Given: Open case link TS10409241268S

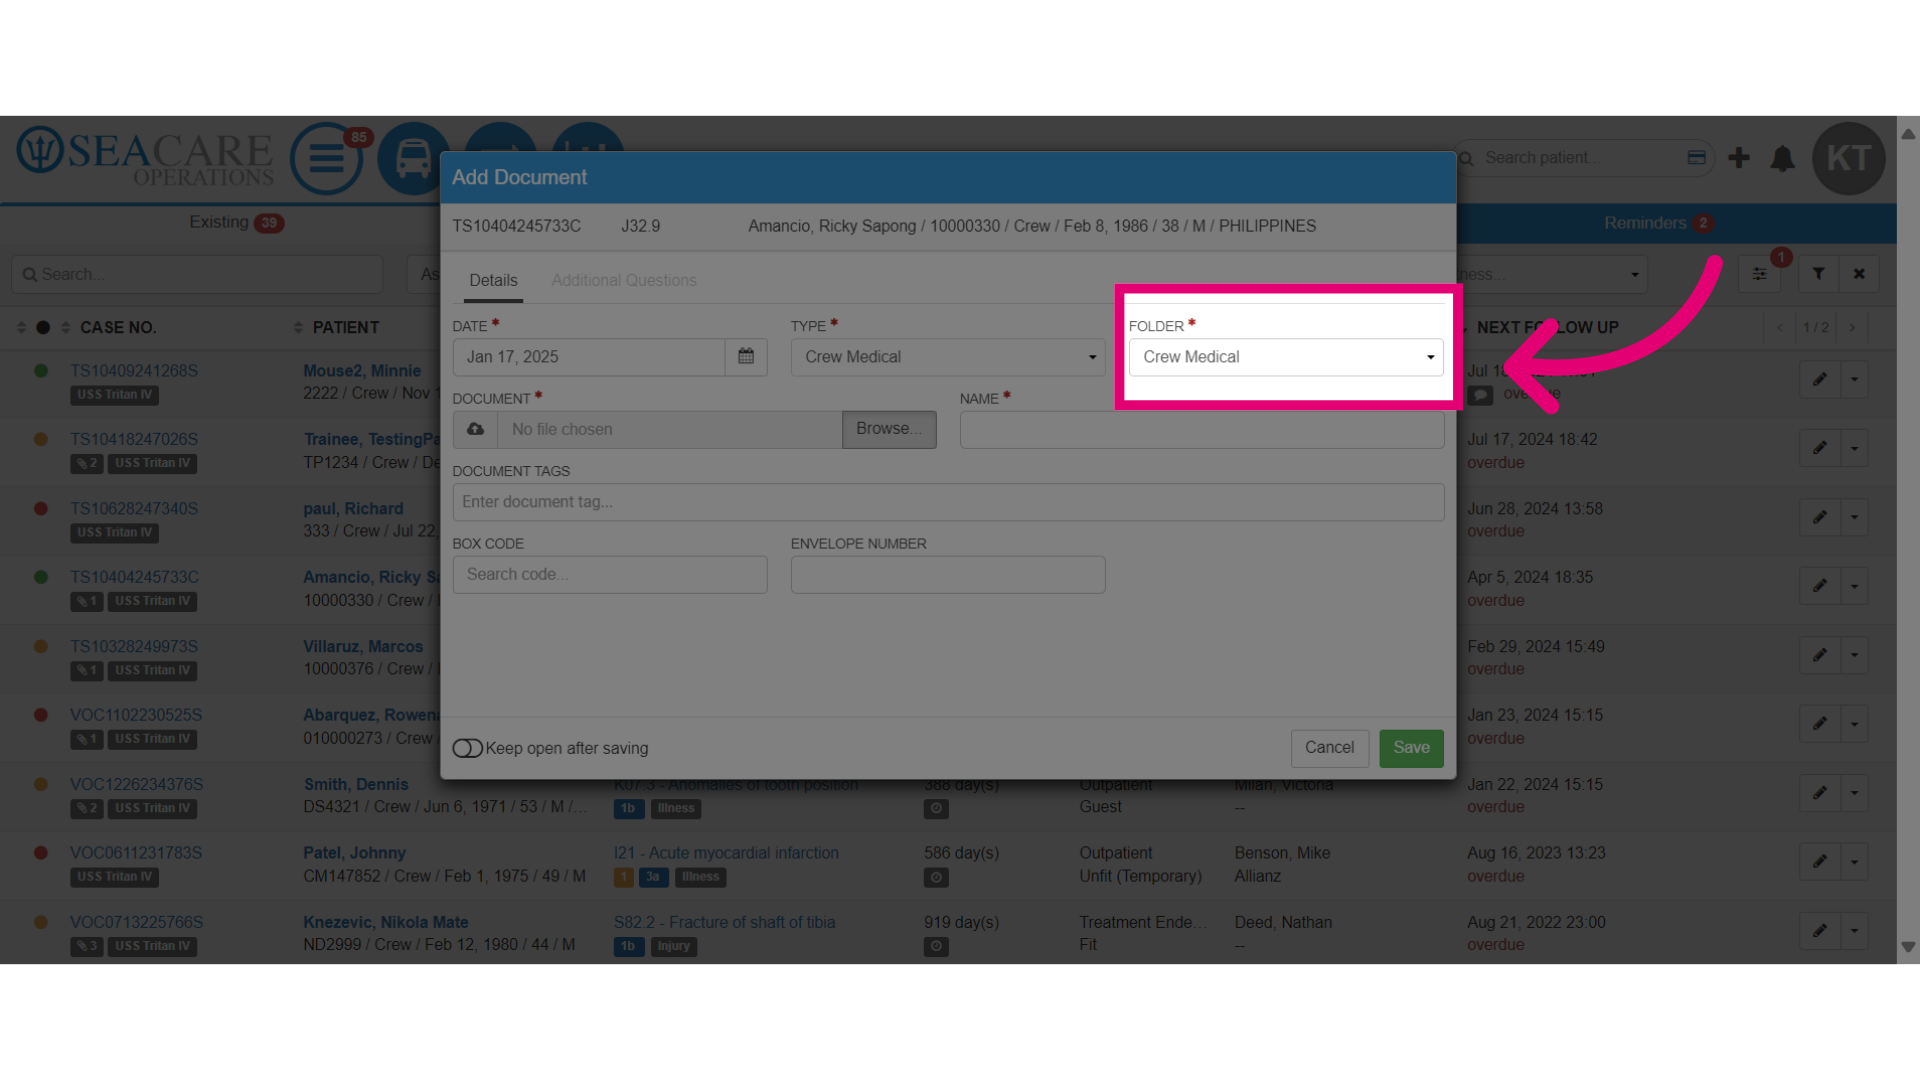Looking at the screenshot, I should tap(134, 371).
